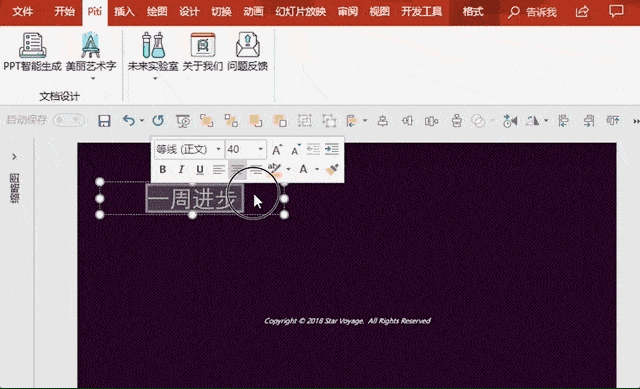Open 关于我们 window icon

203,45
